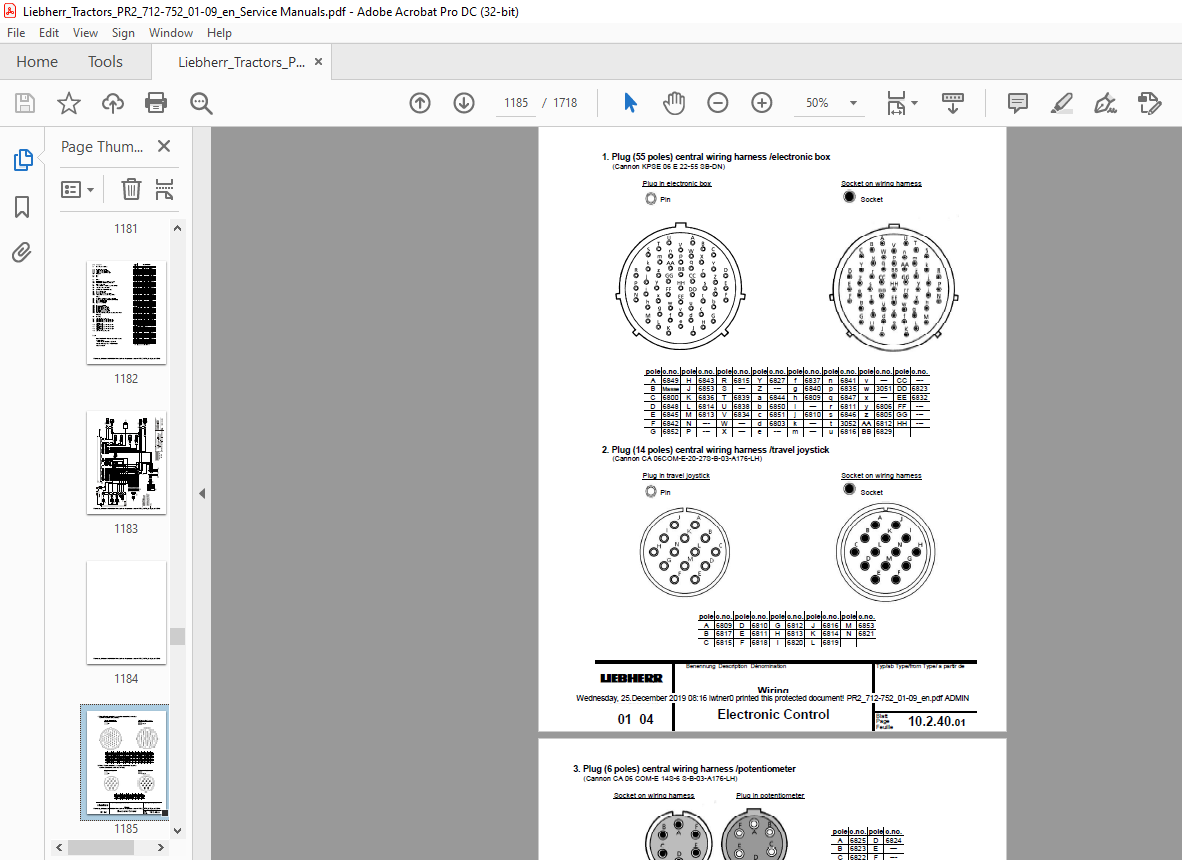Select blank page 1184 thumbnail
Viewport: 1182px width, 860px height.
(x=126, y=612)
